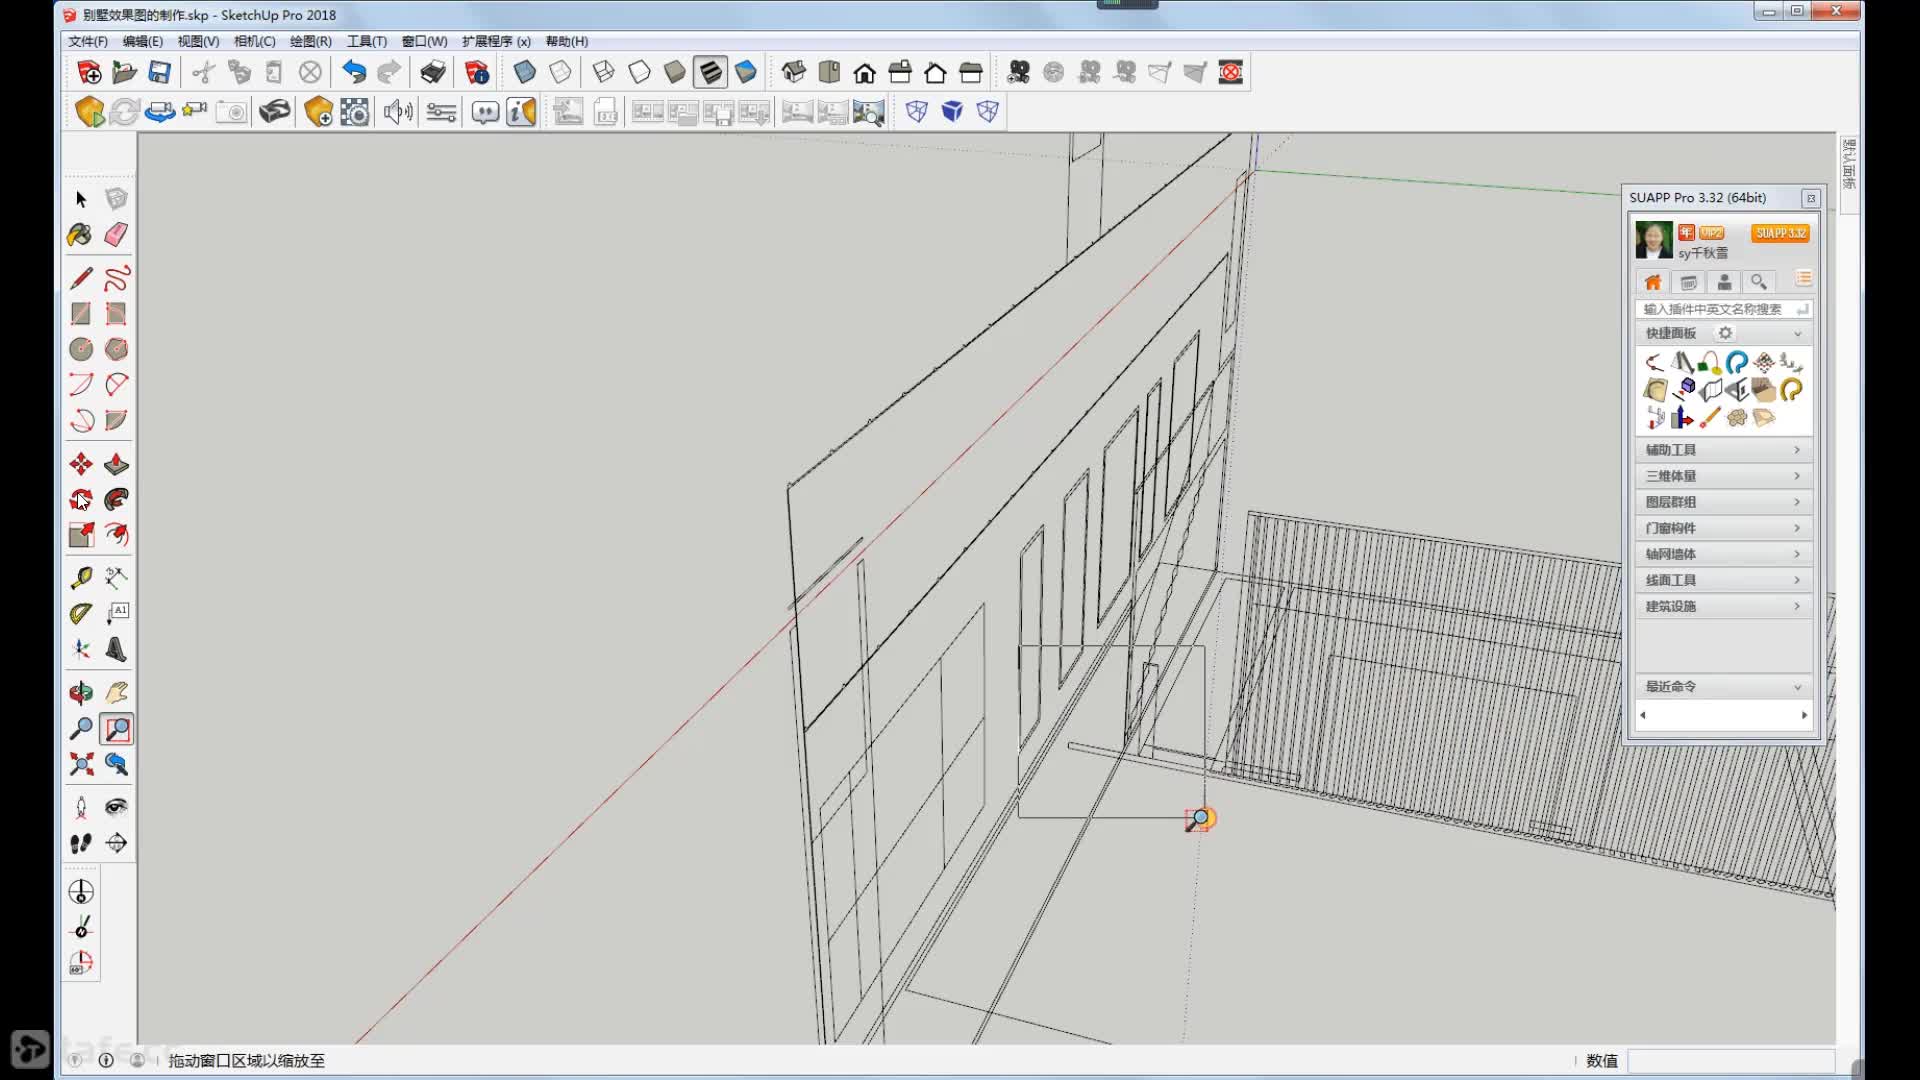This screenshot has height=1080, width=1920.
Task: Click the Front view house icon
Action: click(865, 72)
